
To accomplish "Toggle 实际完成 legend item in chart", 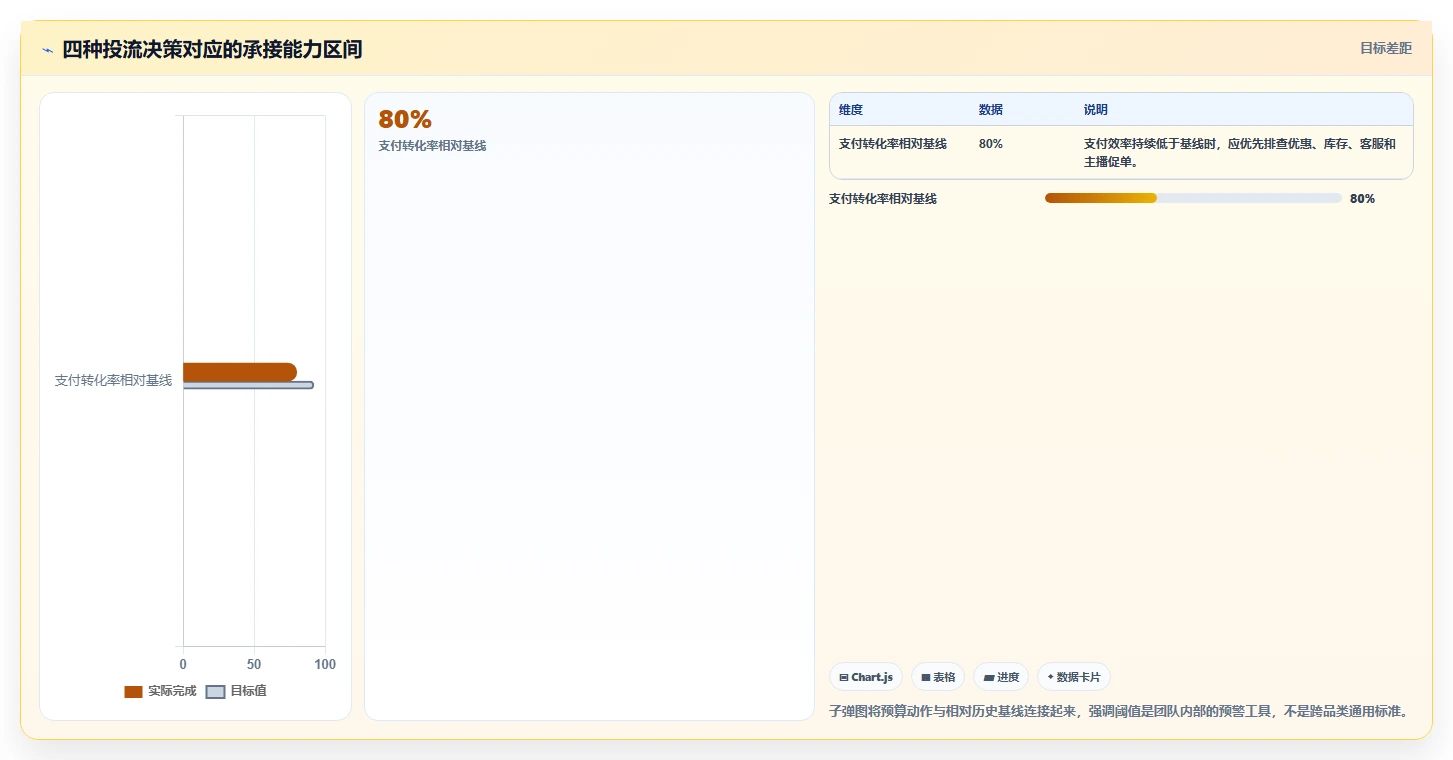I will tap(160, 691).
